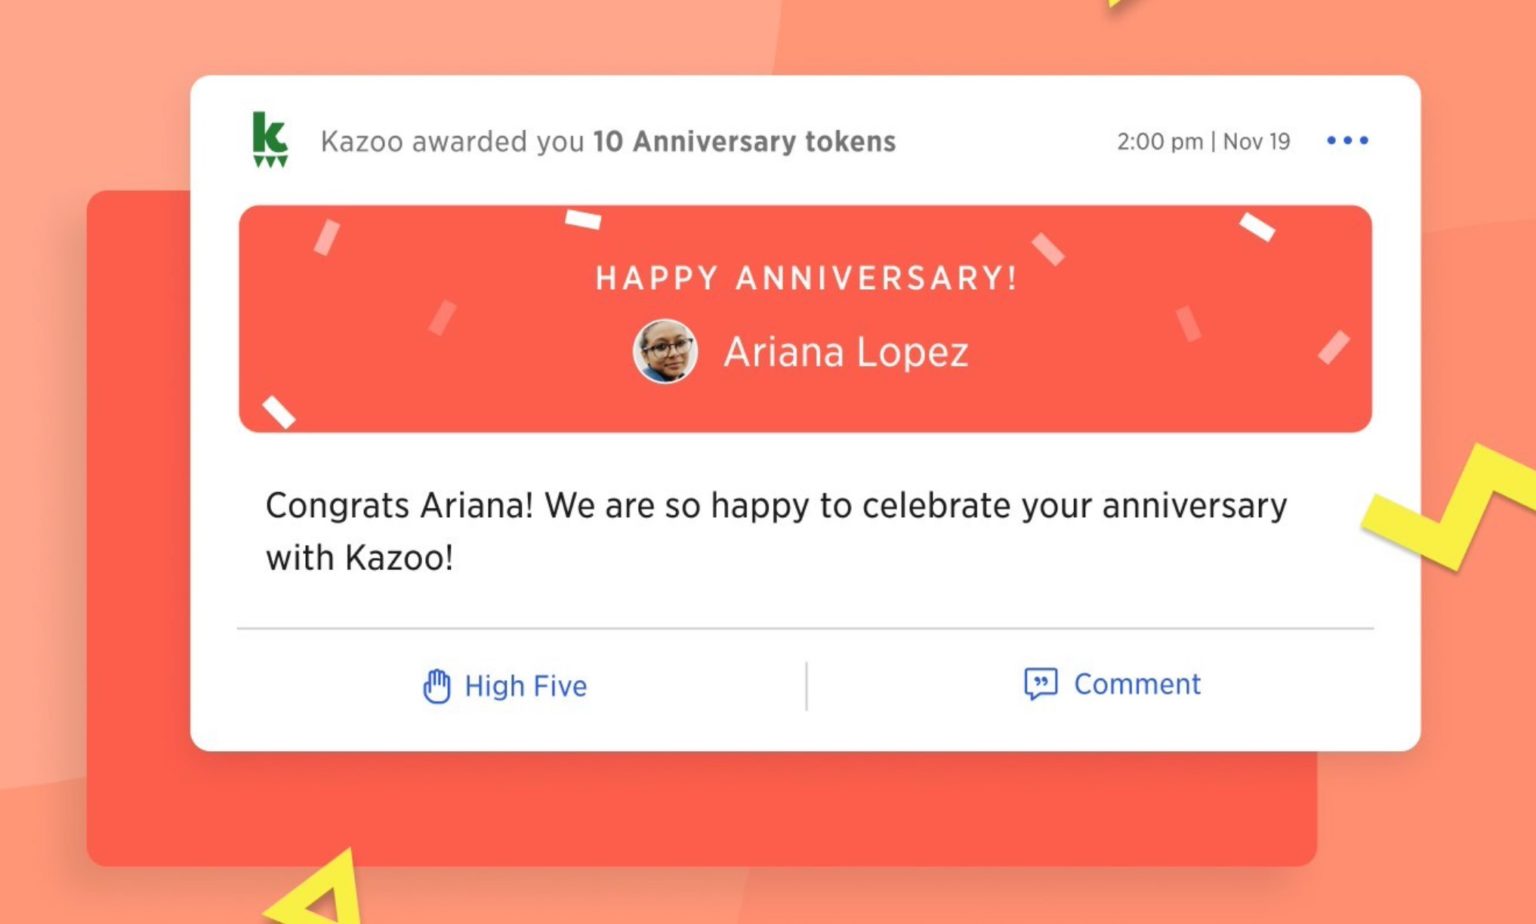Click the white confetti at banner bottom-left

[279, 411]
